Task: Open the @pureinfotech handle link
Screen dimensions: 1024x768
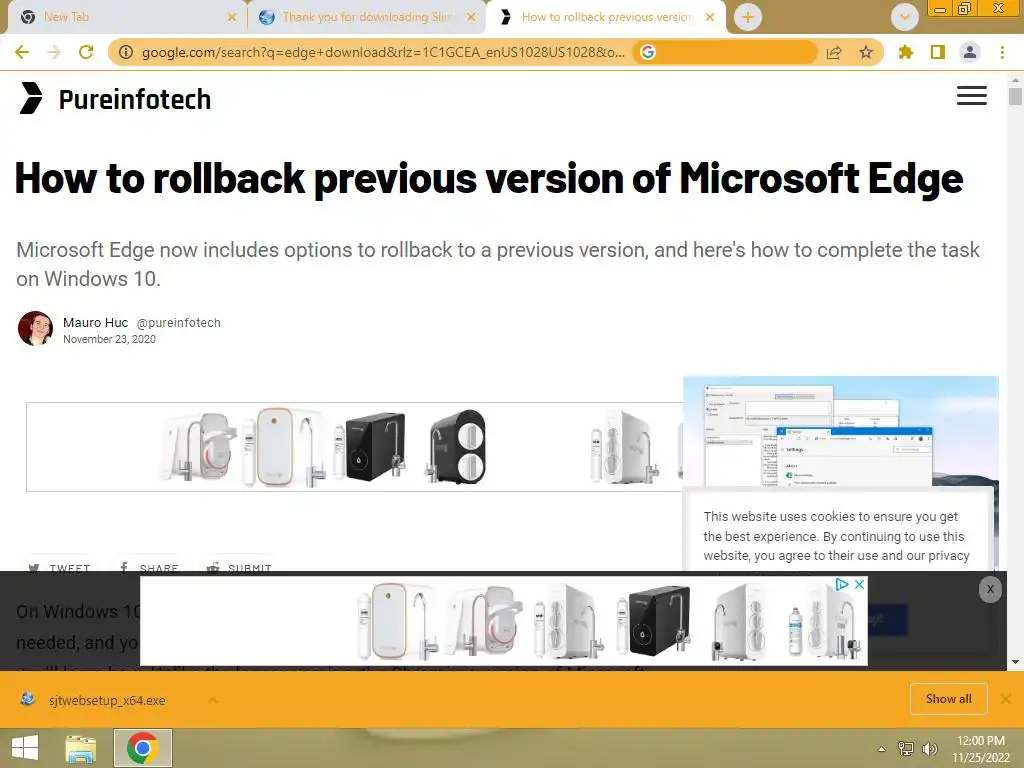Action: click(178, 323)
